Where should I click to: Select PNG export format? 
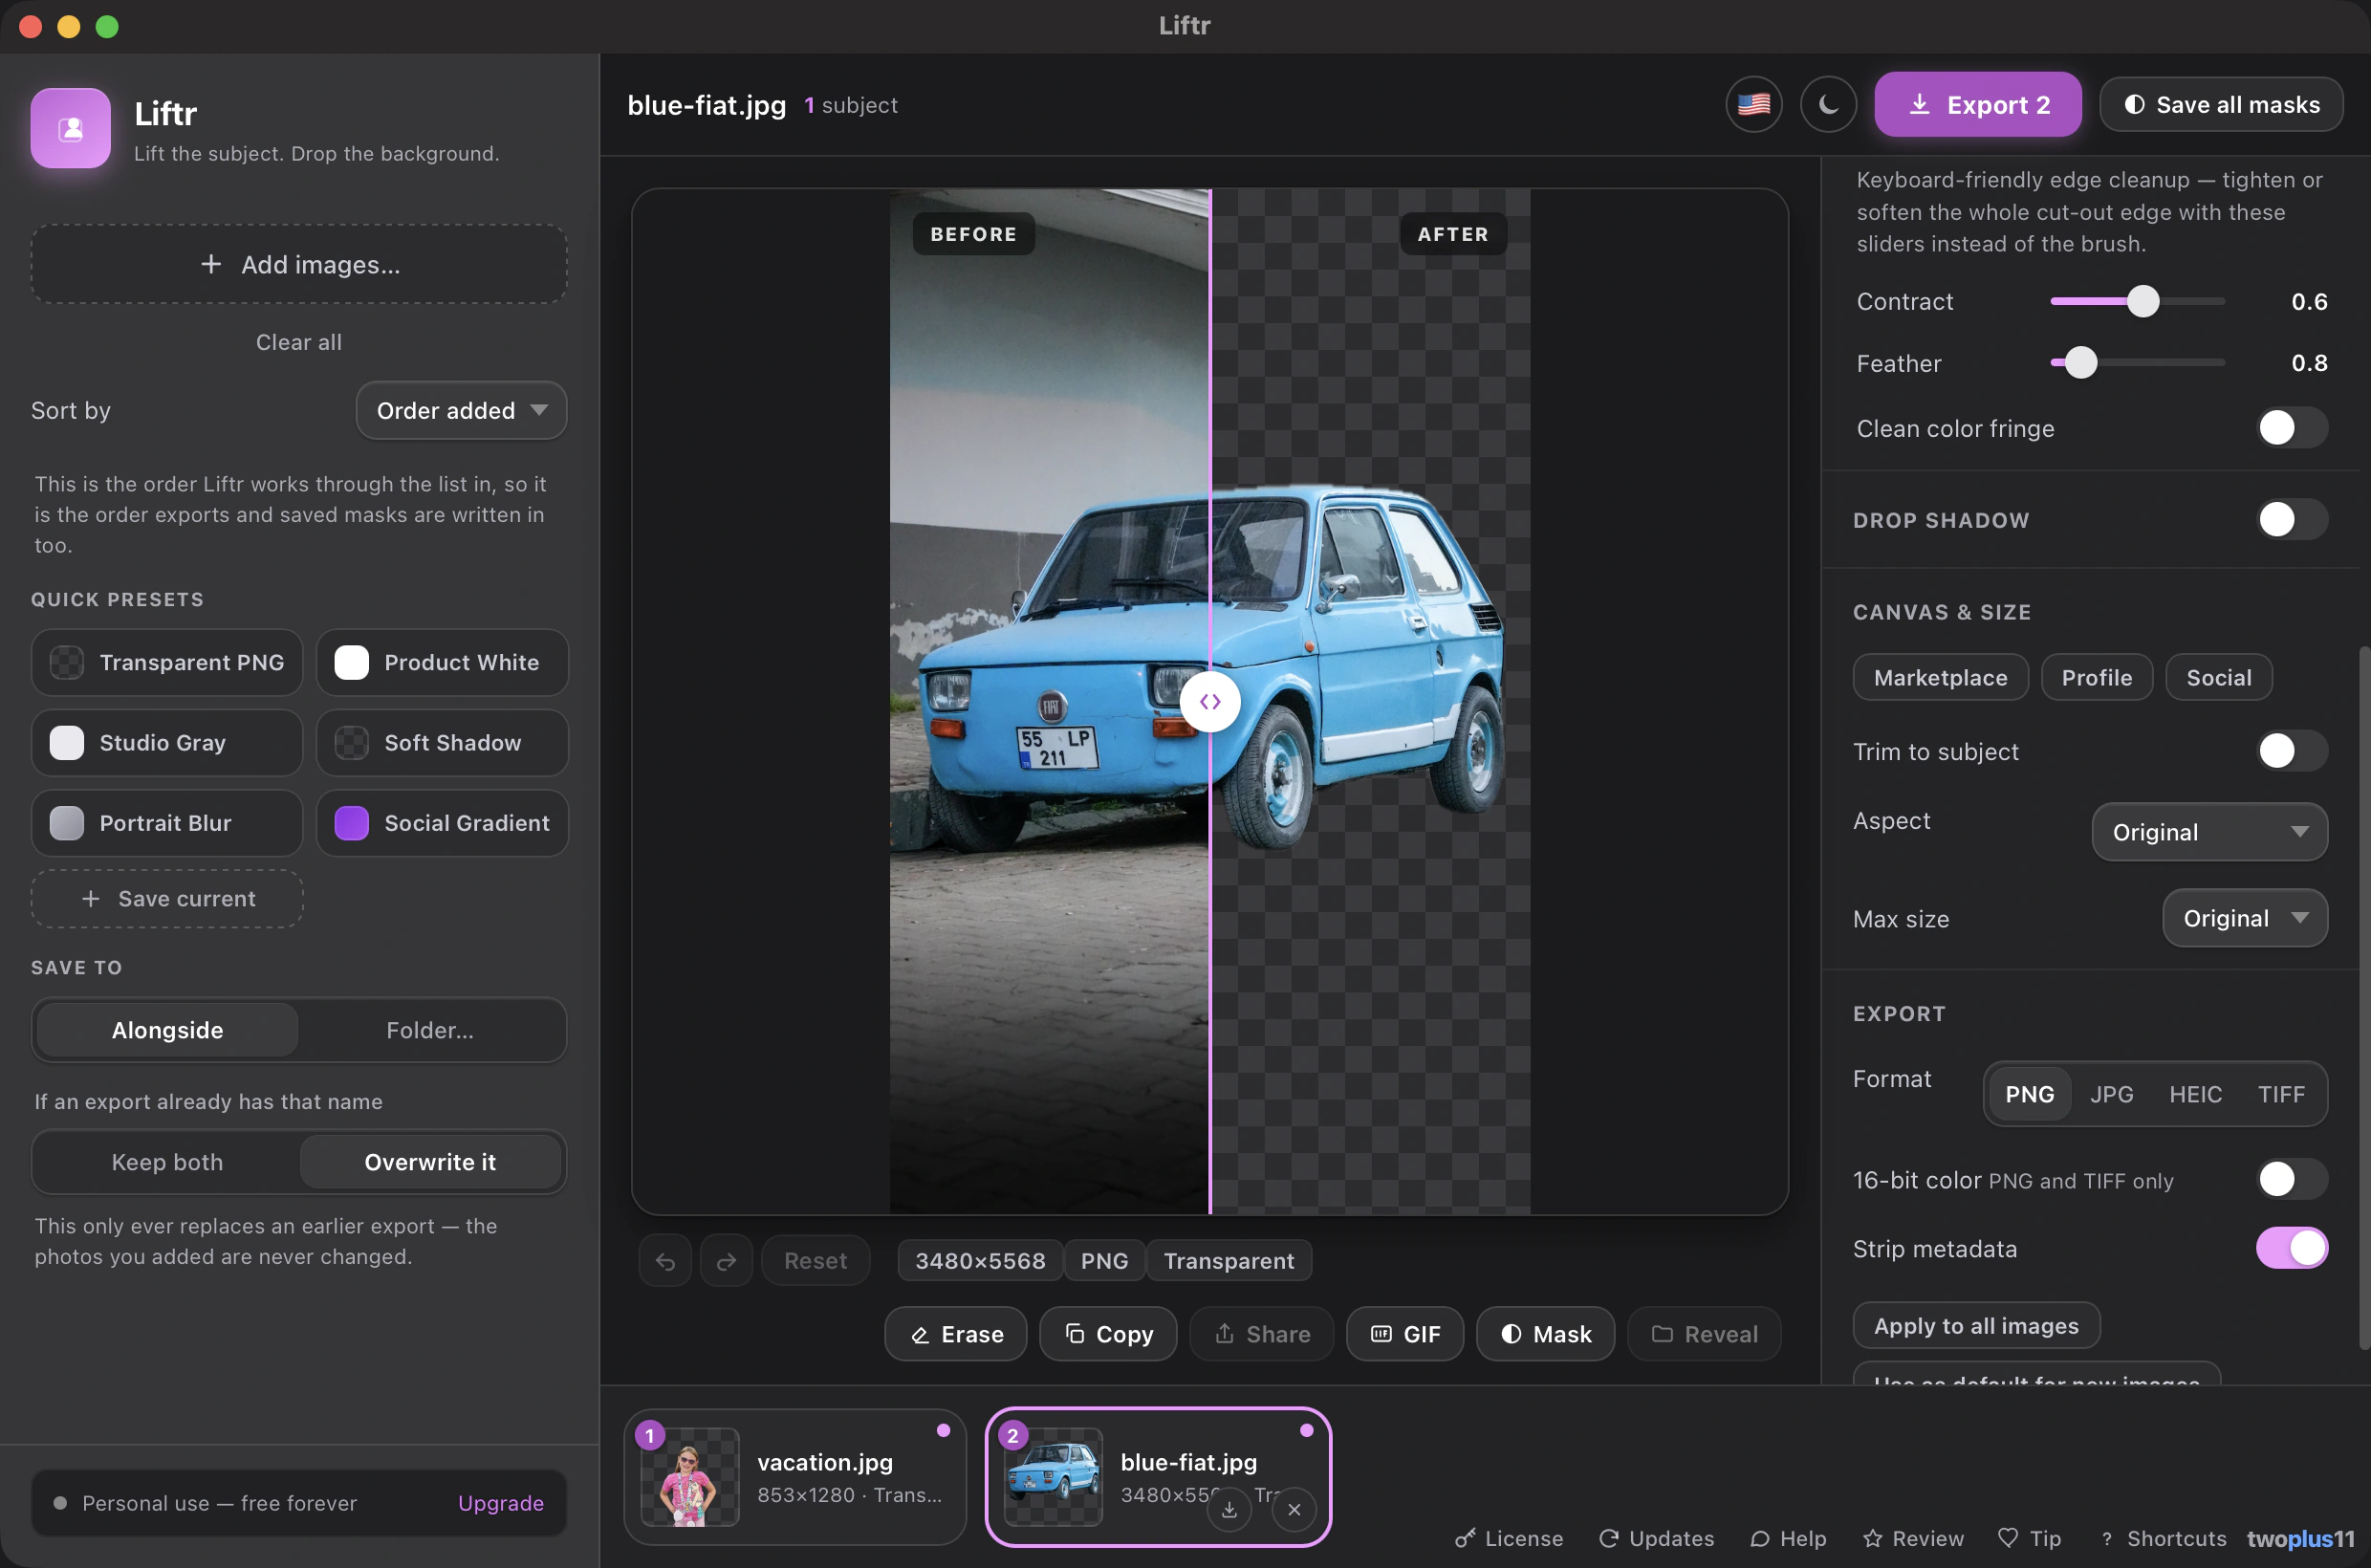[2029, 1094]
